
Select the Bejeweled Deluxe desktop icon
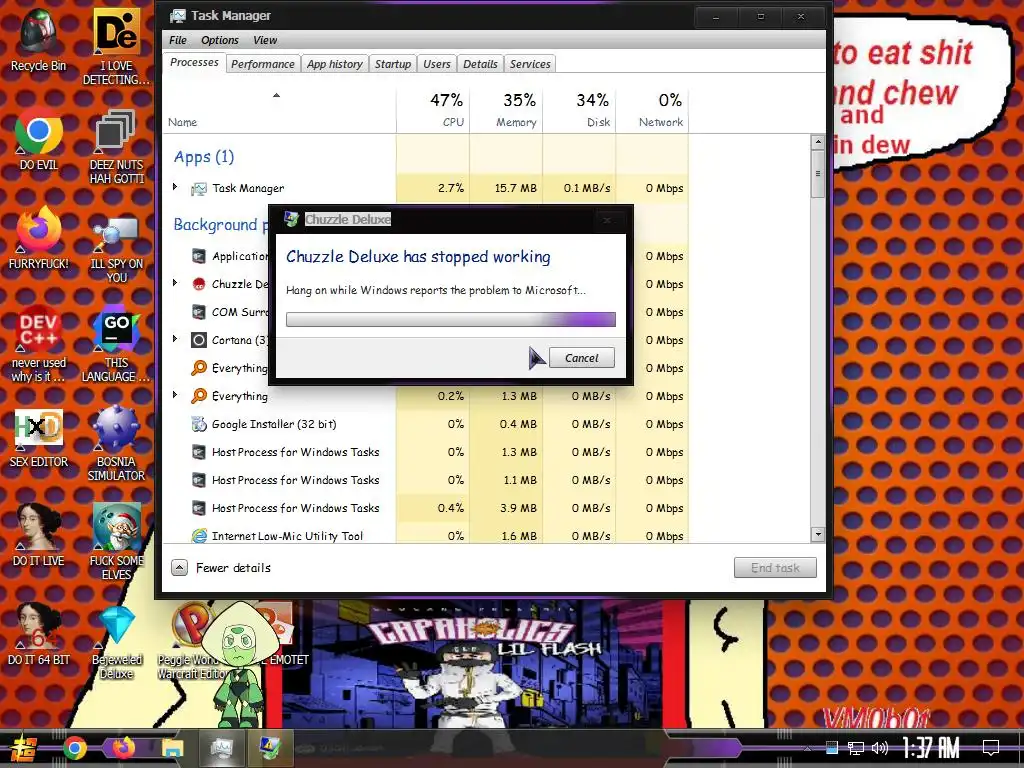coord(116,641)
